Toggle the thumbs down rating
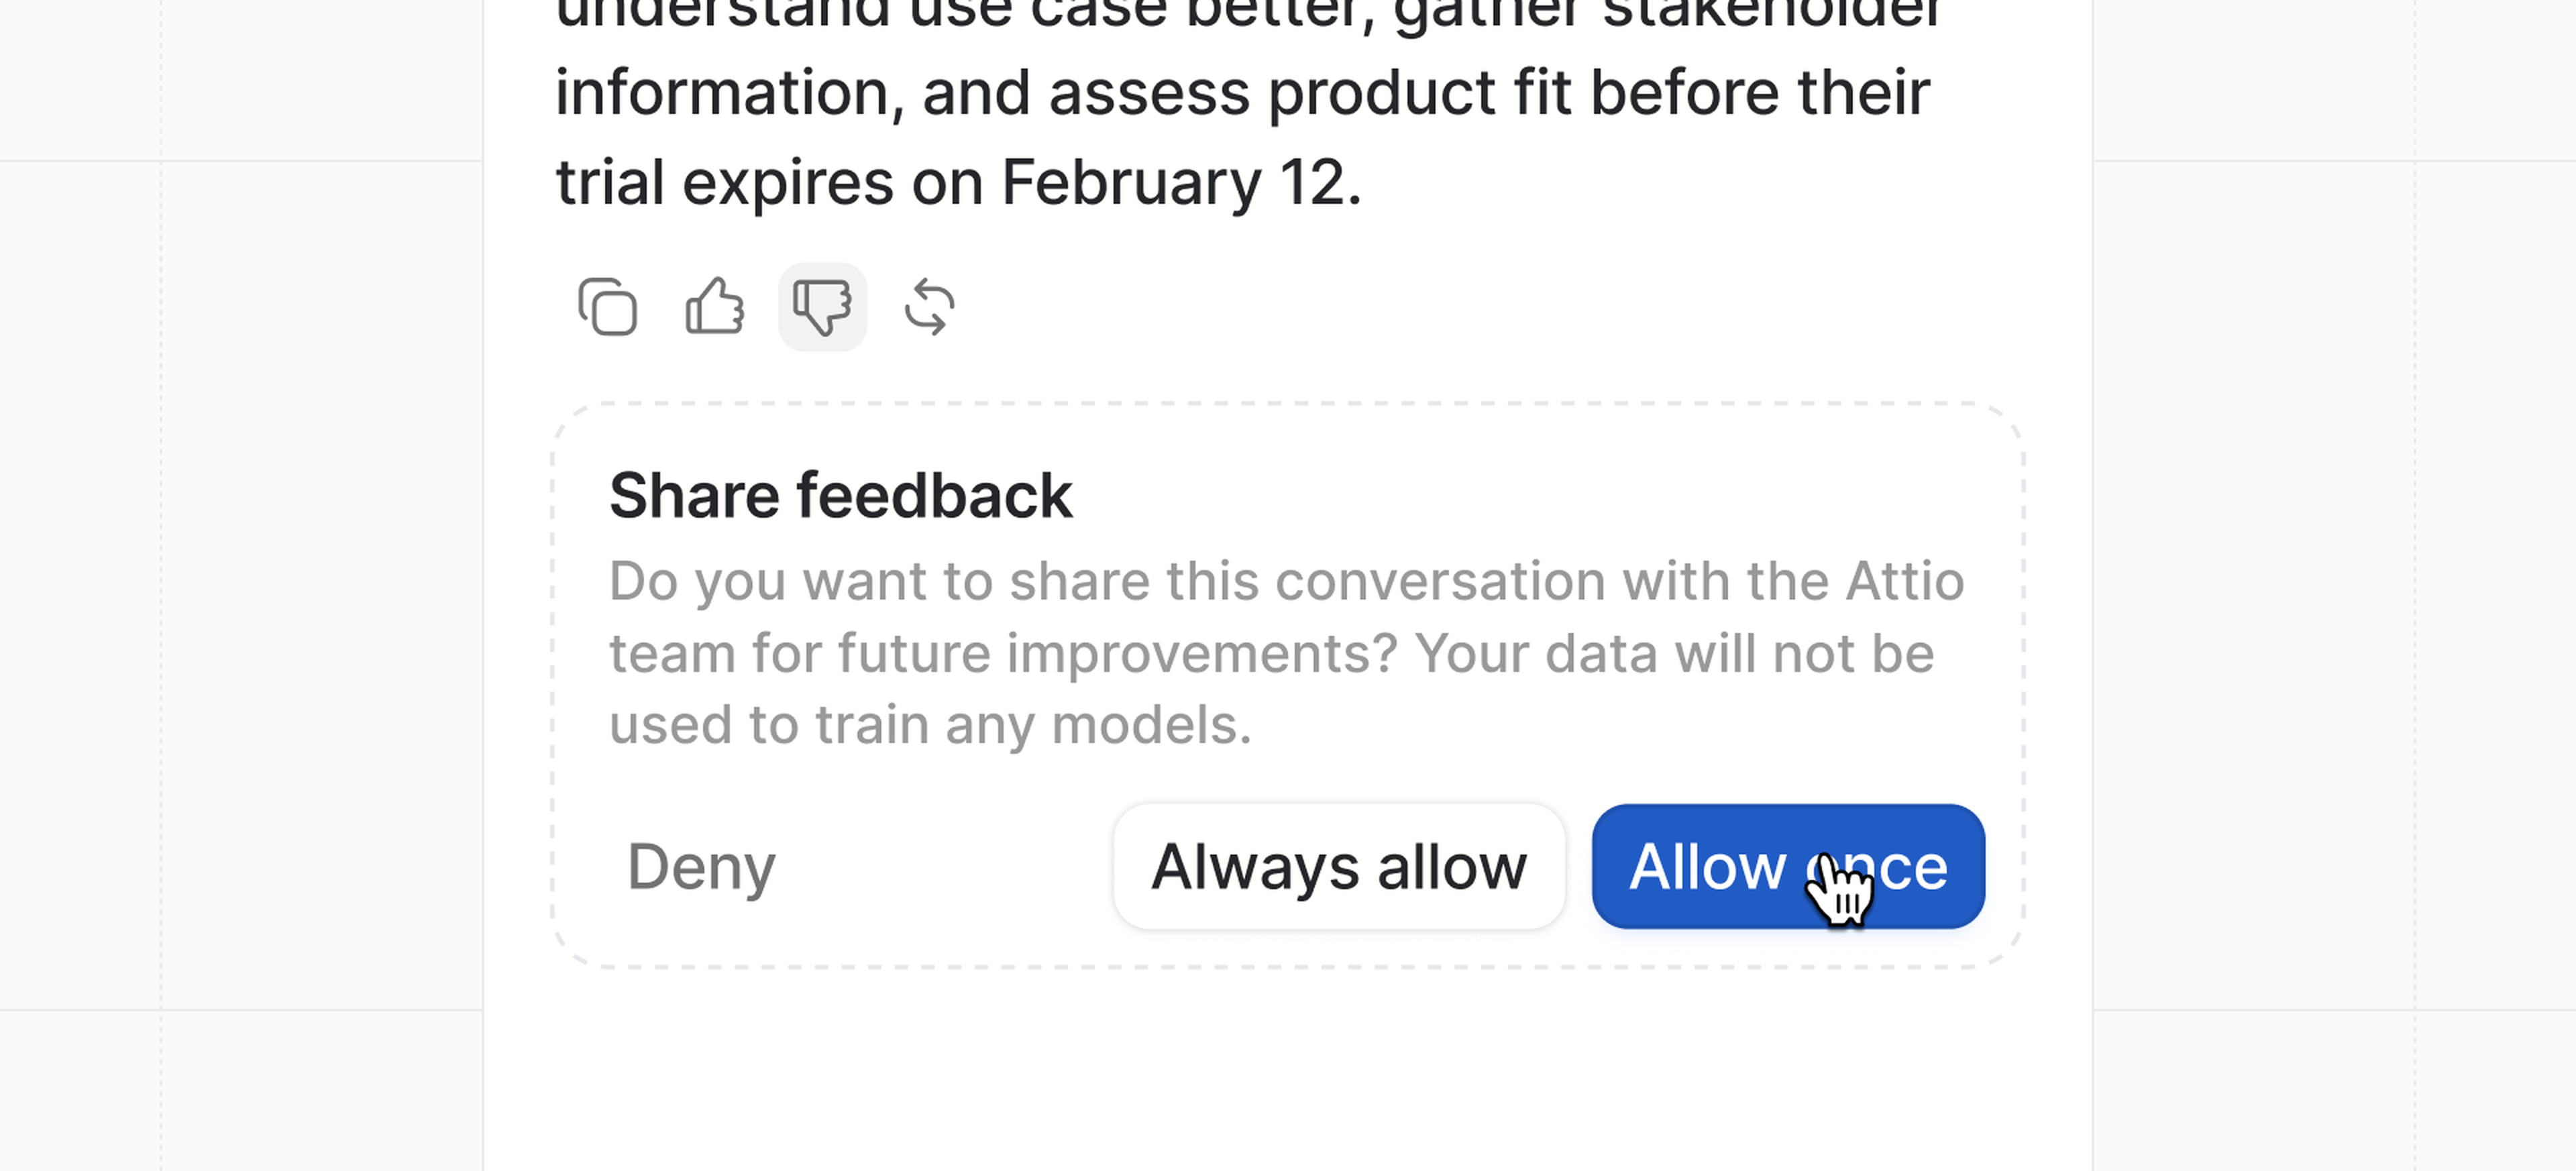 click(x=822, y=307)
